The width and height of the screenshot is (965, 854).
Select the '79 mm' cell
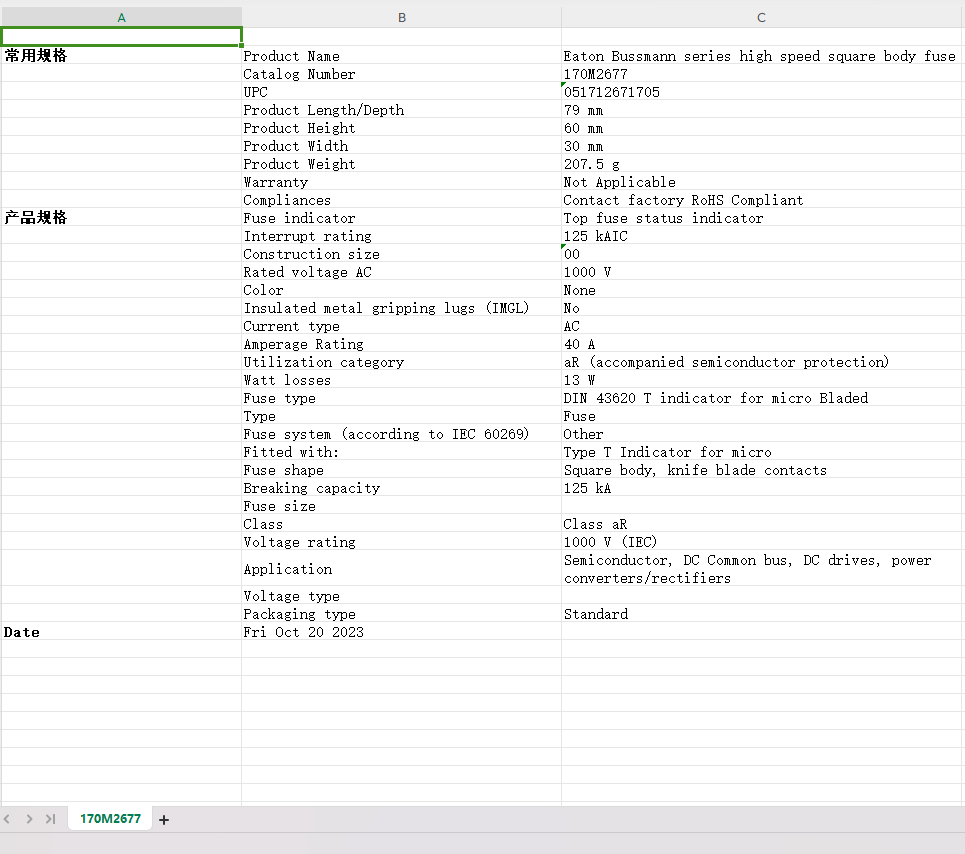point(761,110)
